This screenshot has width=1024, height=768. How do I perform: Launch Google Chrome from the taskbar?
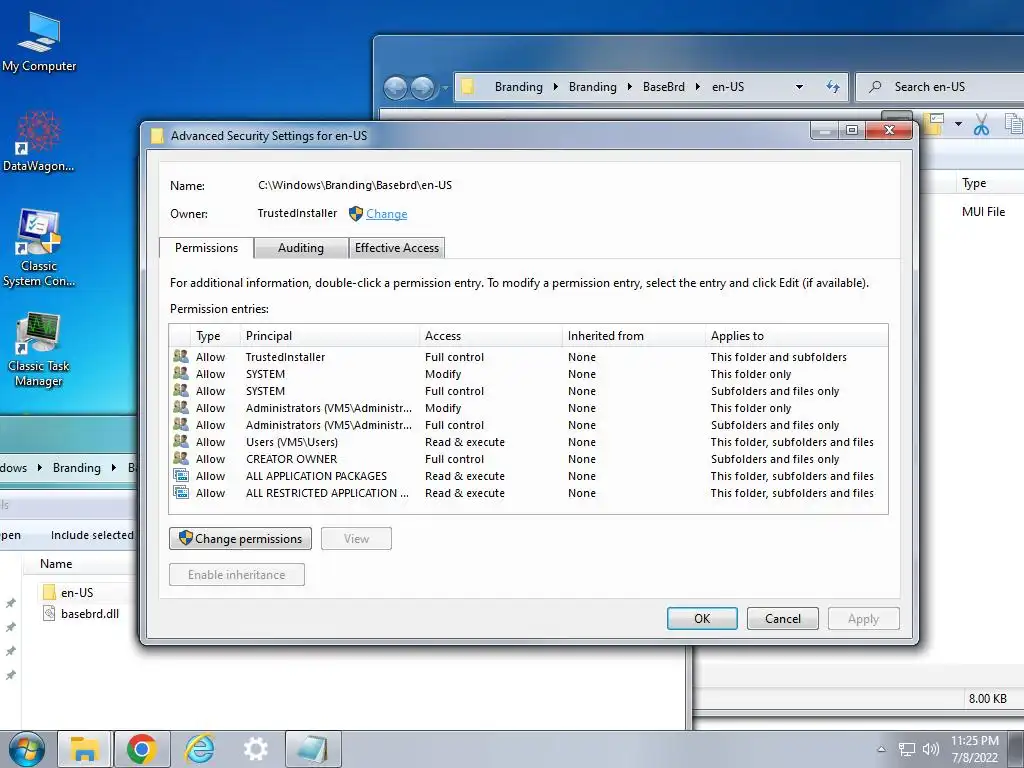click(x=142, y=749)
